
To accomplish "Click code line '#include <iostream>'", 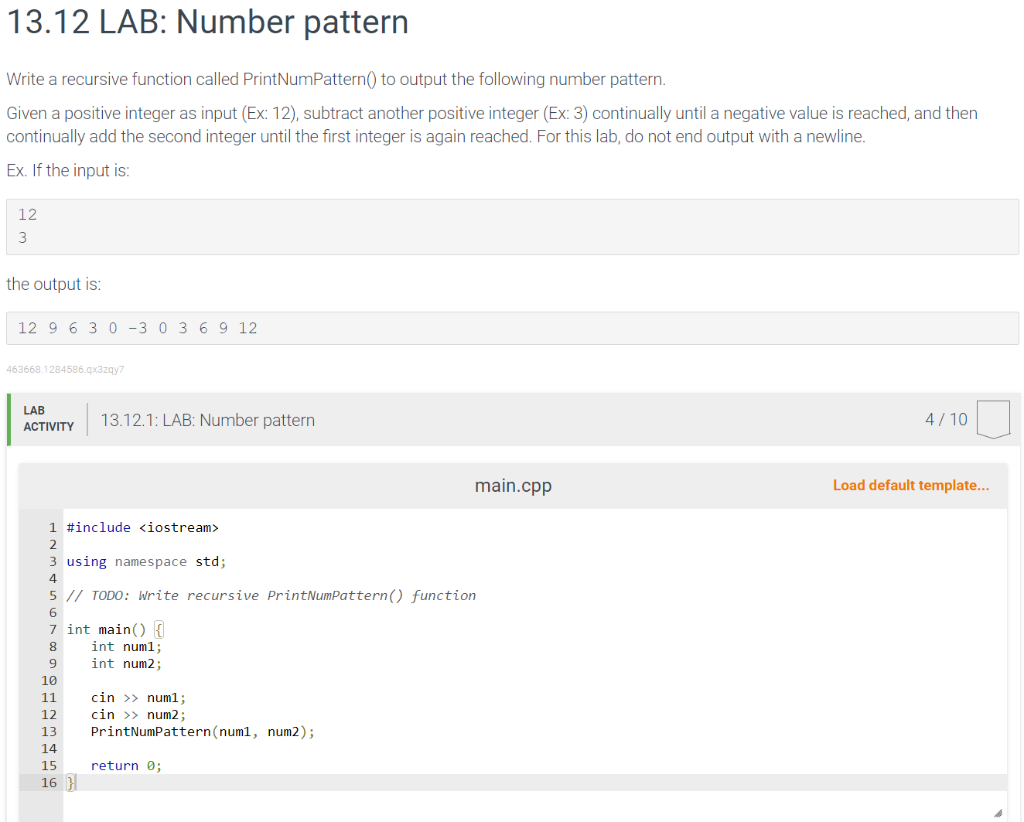I will tap(142, 528).
